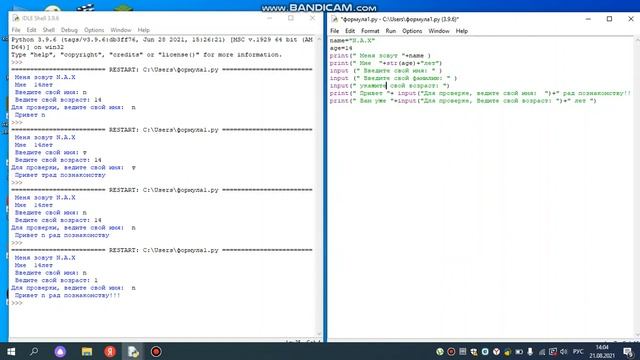Click the green tray icon
This screenshot has height=360, width=640.
pyautogui.click(x=440, y=351)
